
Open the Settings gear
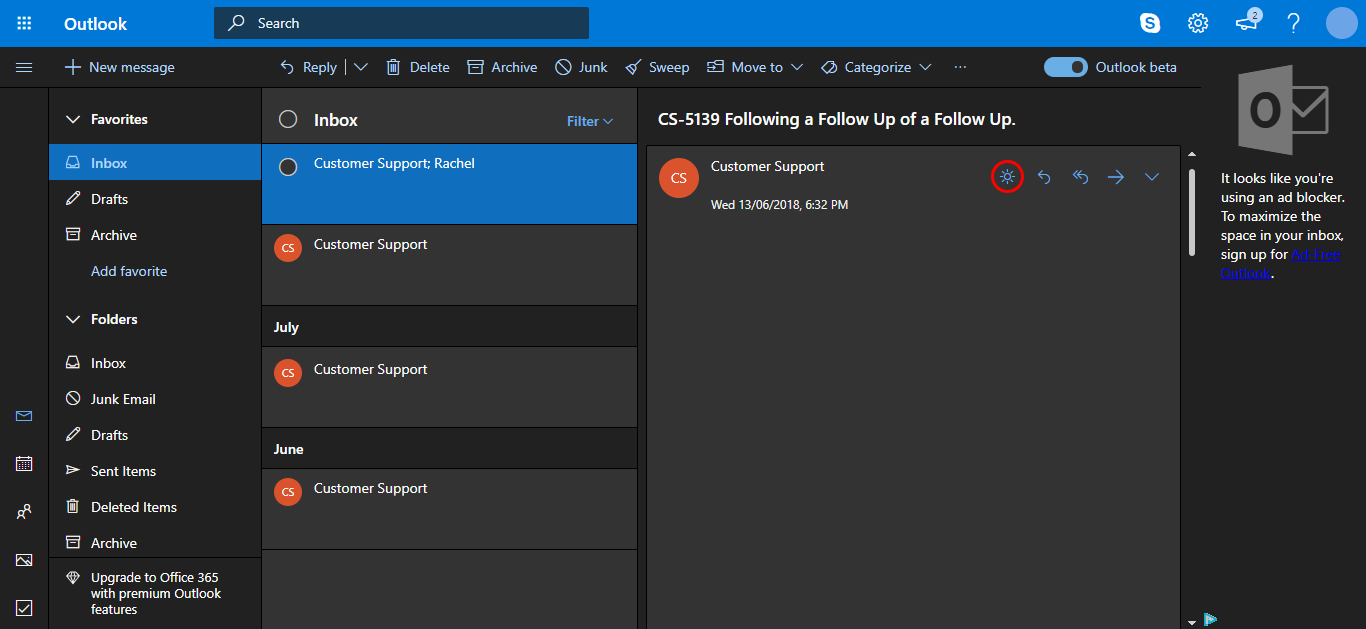point(1198,23)
